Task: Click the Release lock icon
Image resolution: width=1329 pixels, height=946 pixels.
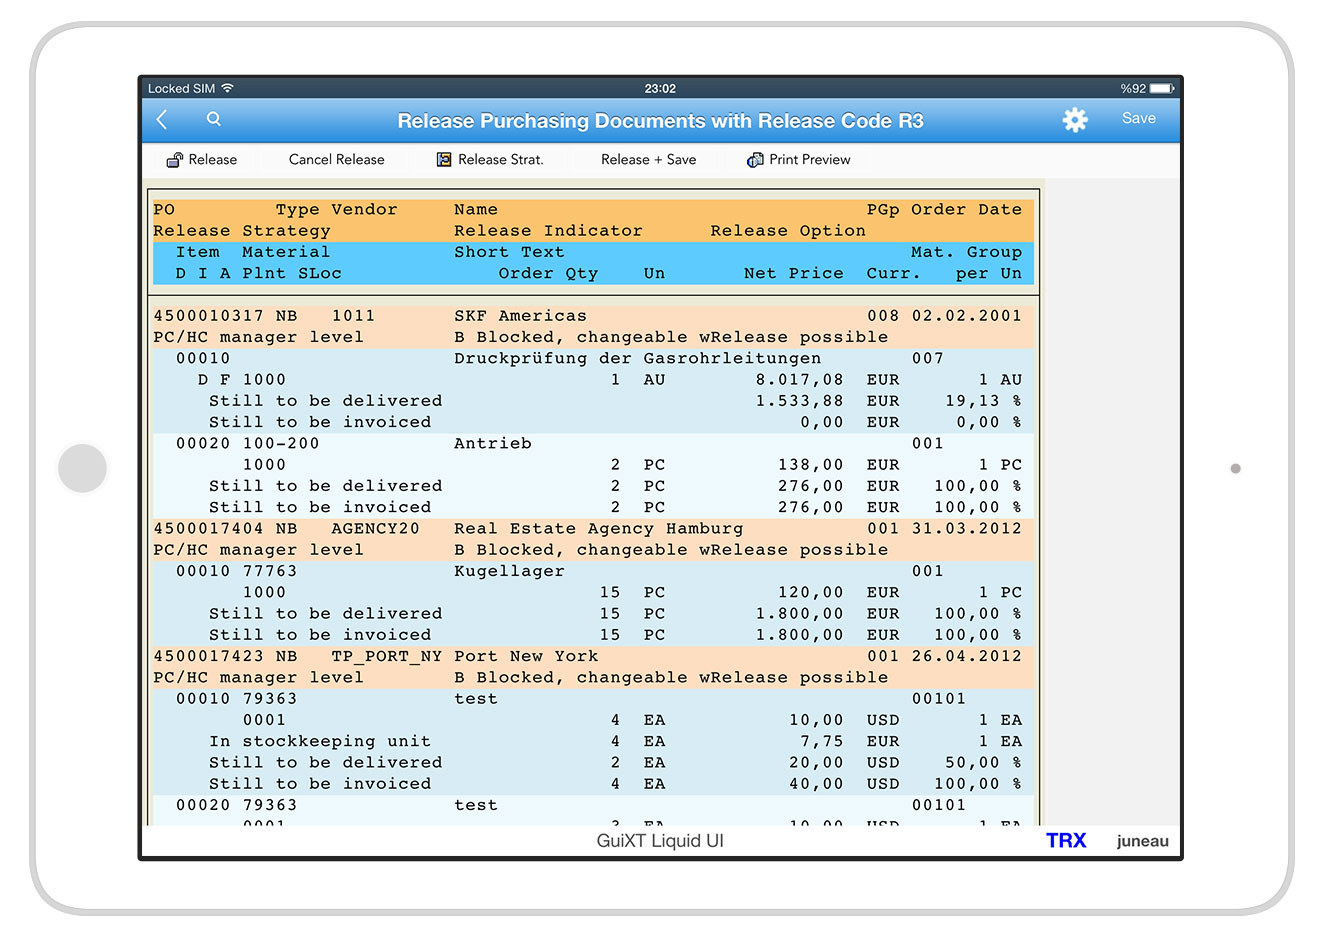Action: click(175, 160)
